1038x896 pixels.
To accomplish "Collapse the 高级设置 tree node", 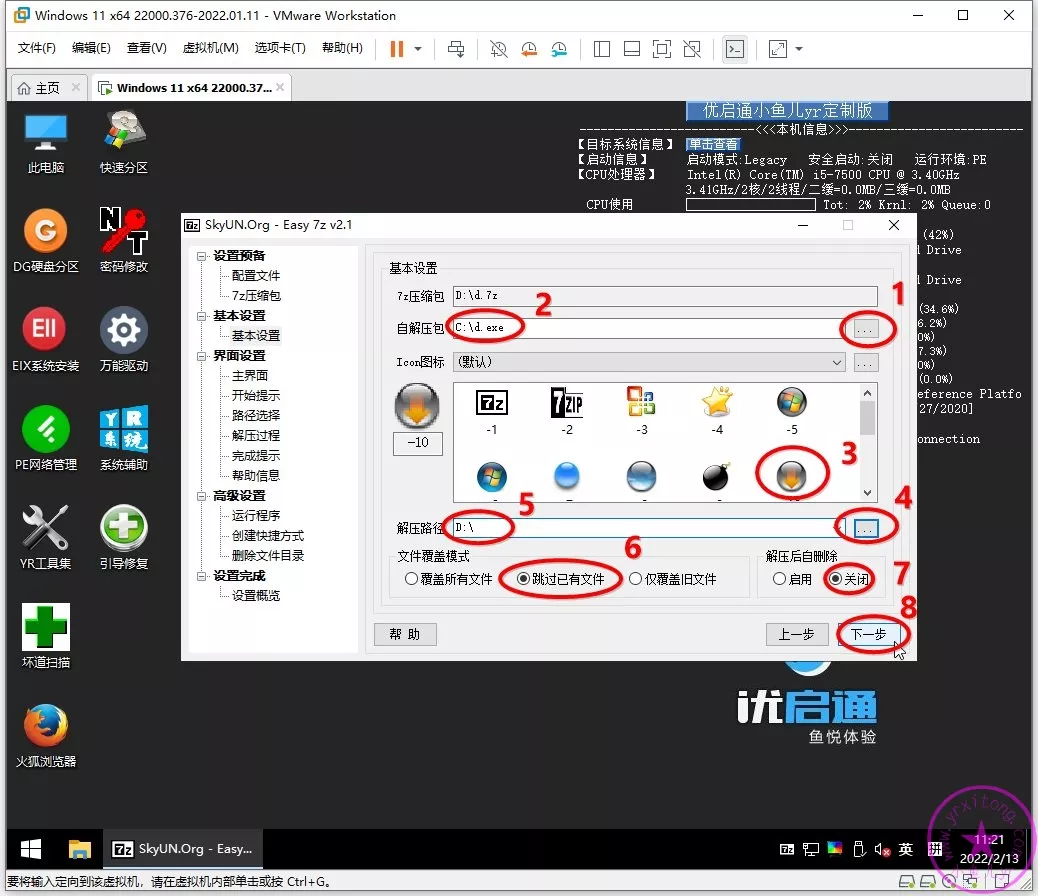I will pyautogui.click(x=202, y=496).
